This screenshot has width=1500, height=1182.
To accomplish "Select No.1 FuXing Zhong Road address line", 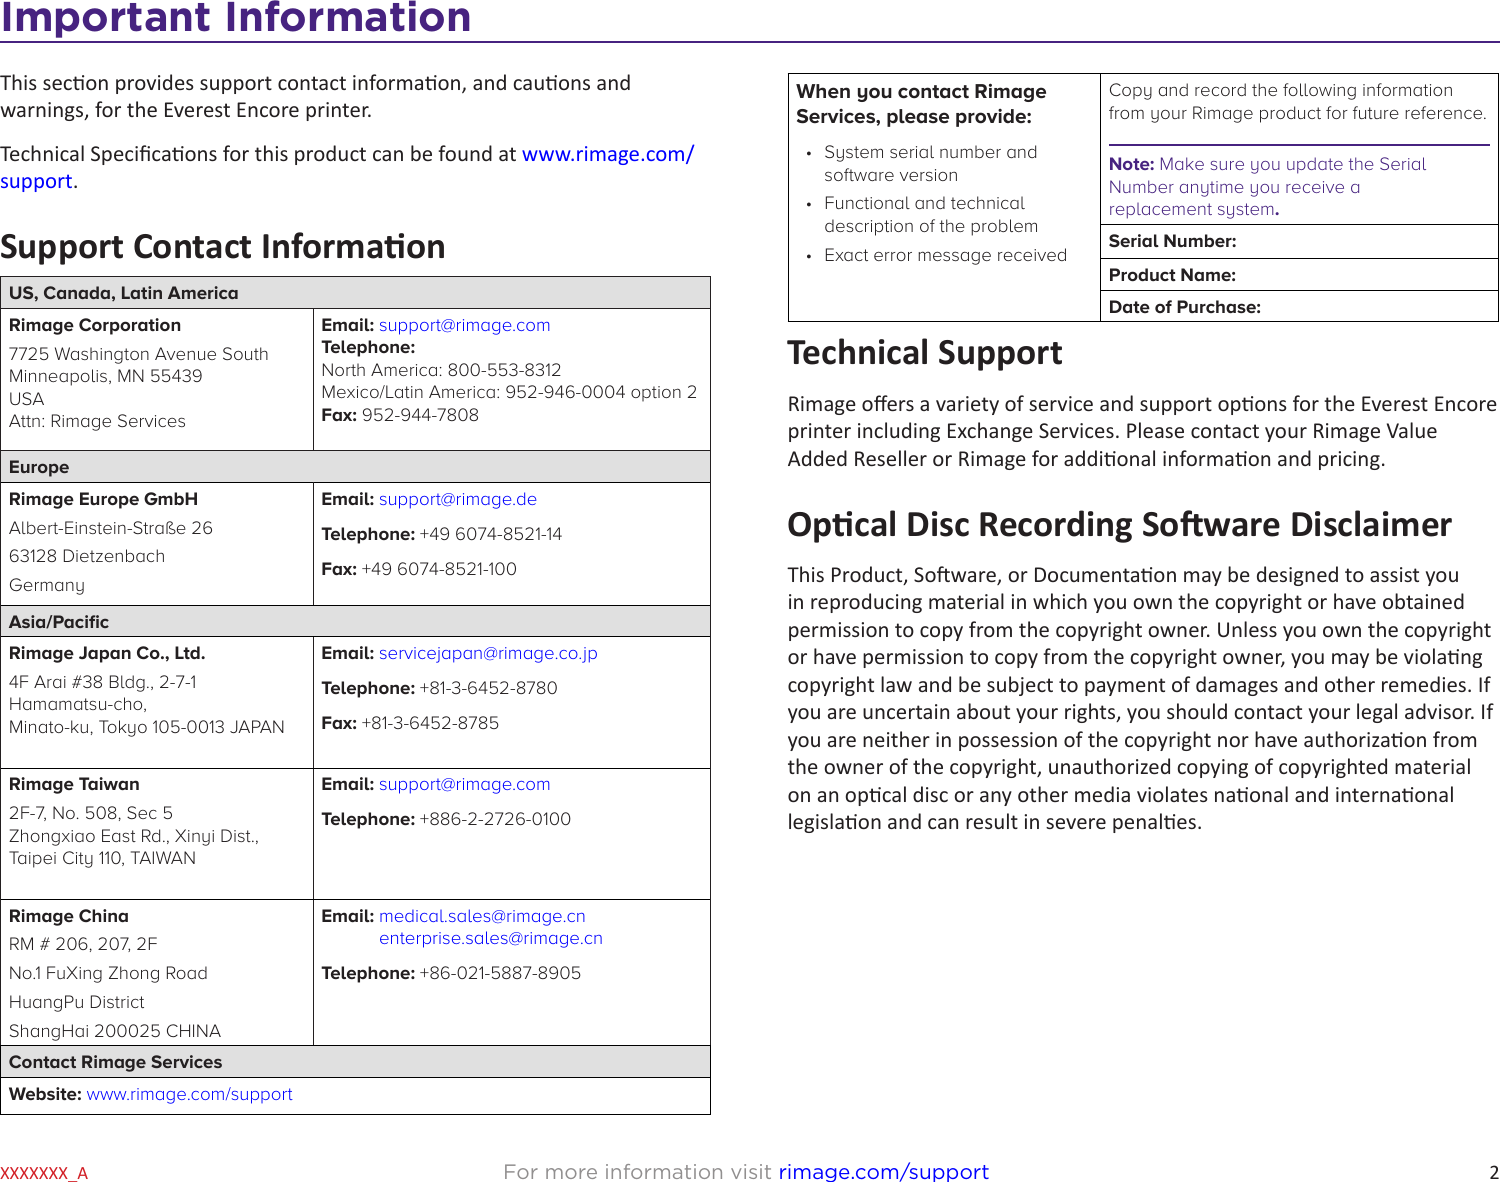I will point(108,973).
